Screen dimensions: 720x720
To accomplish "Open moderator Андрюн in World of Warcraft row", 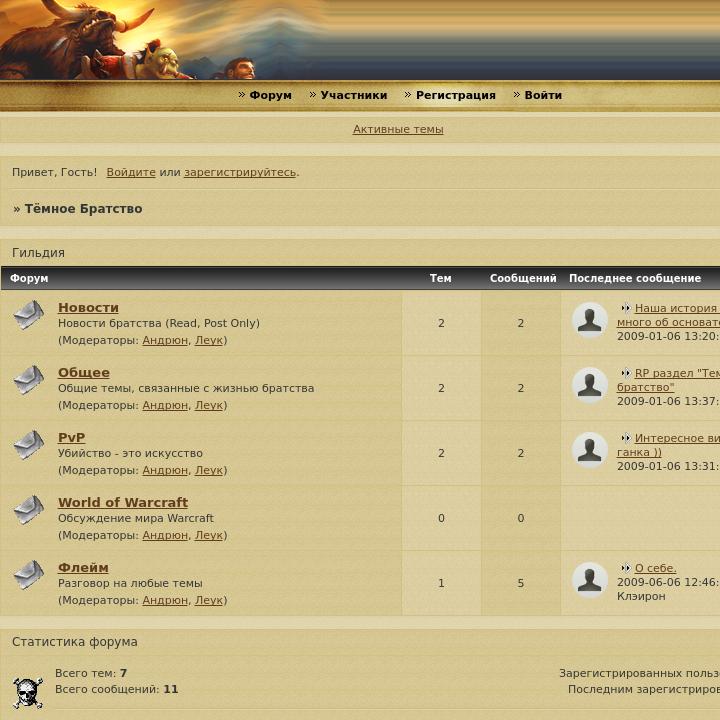I will click(x=165, y=535).
